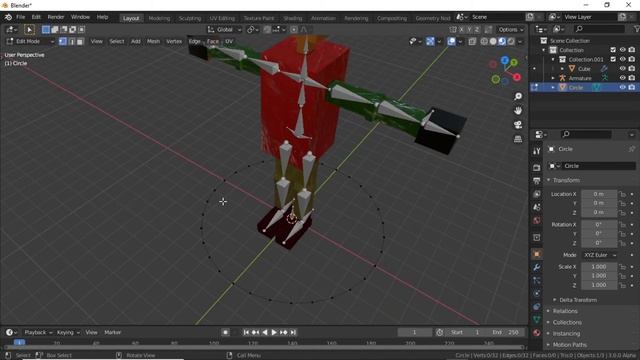Switch perspective/orthographic grid icon
This screenshot has width=640, height=360.
tap(518, 139)
